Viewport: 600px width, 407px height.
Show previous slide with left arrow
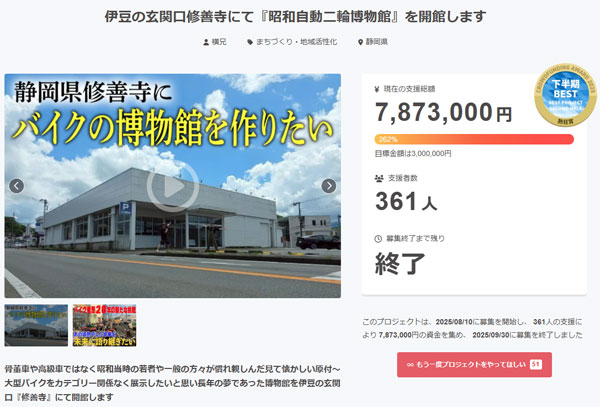16,186
